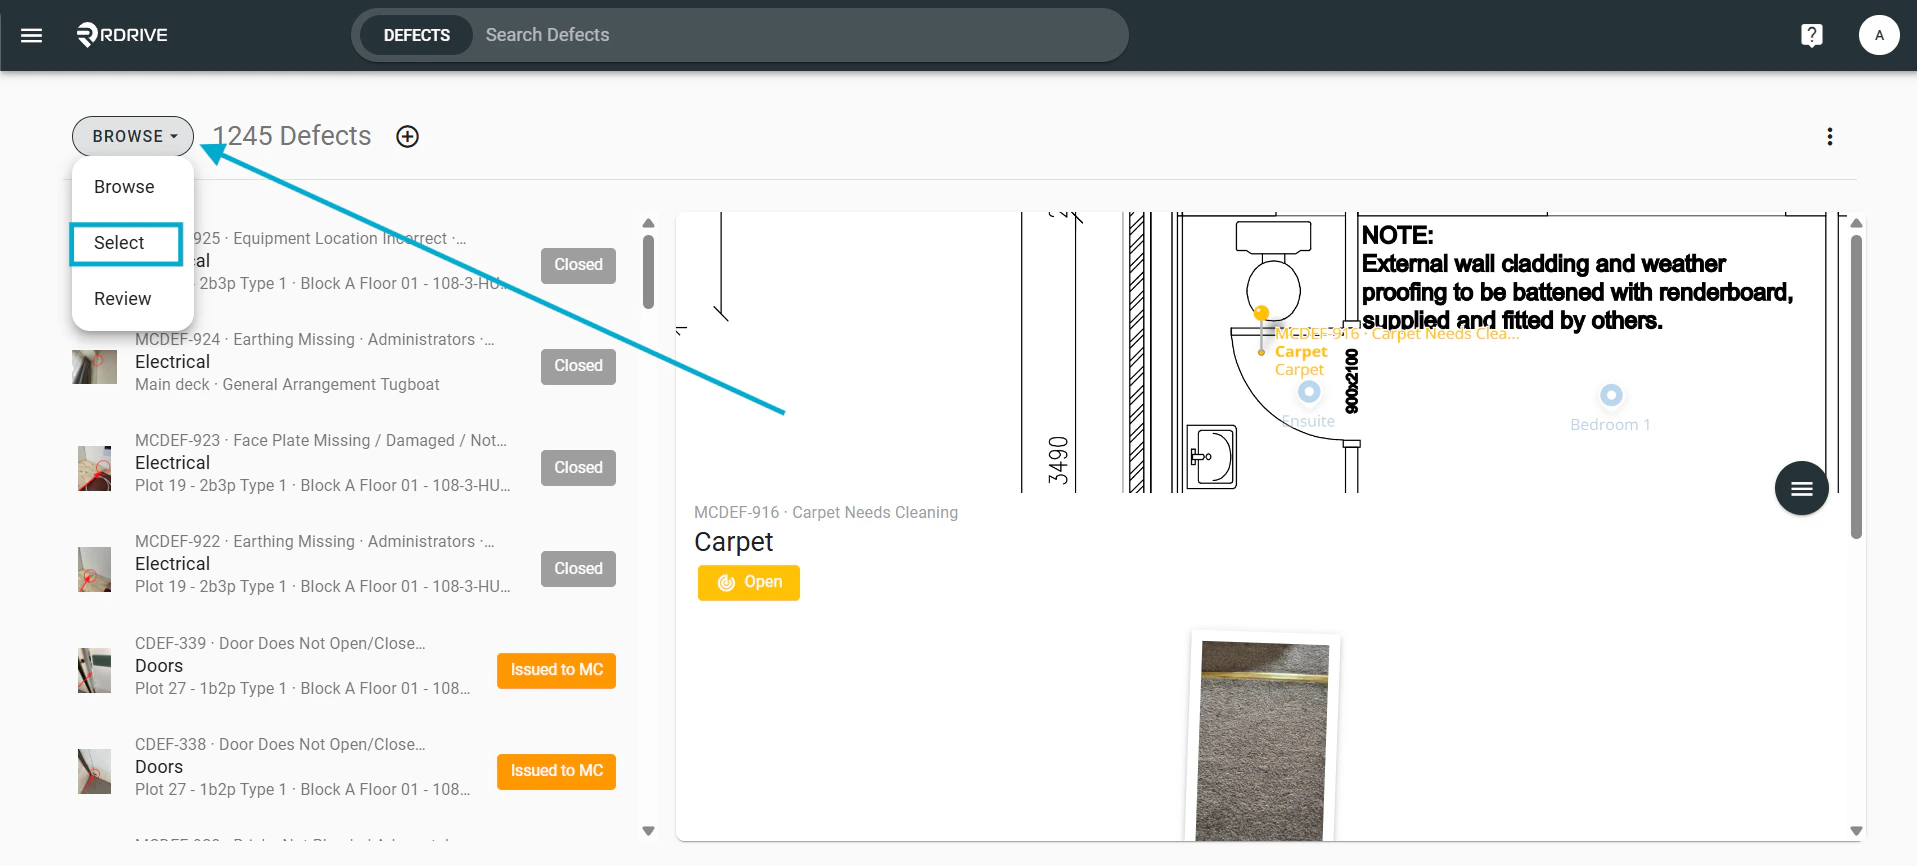The image size is (1917, 866).
Task: Open the user avatar A menu
Action: 1879,35
